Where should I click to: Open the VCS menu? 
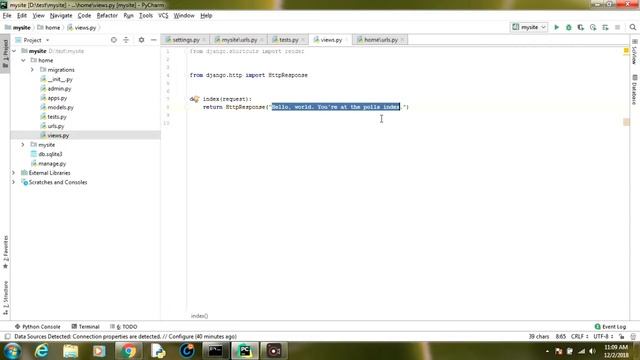[163, 16]
